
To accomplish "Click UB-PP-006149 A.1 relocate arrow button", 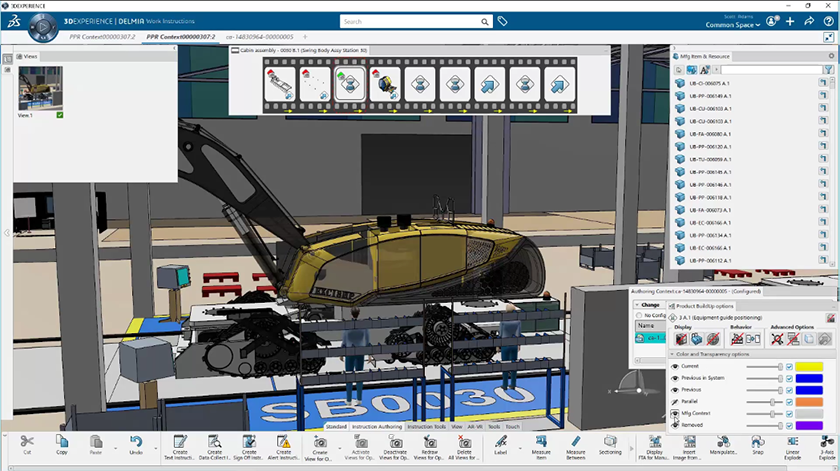I will tap(823, 95).
